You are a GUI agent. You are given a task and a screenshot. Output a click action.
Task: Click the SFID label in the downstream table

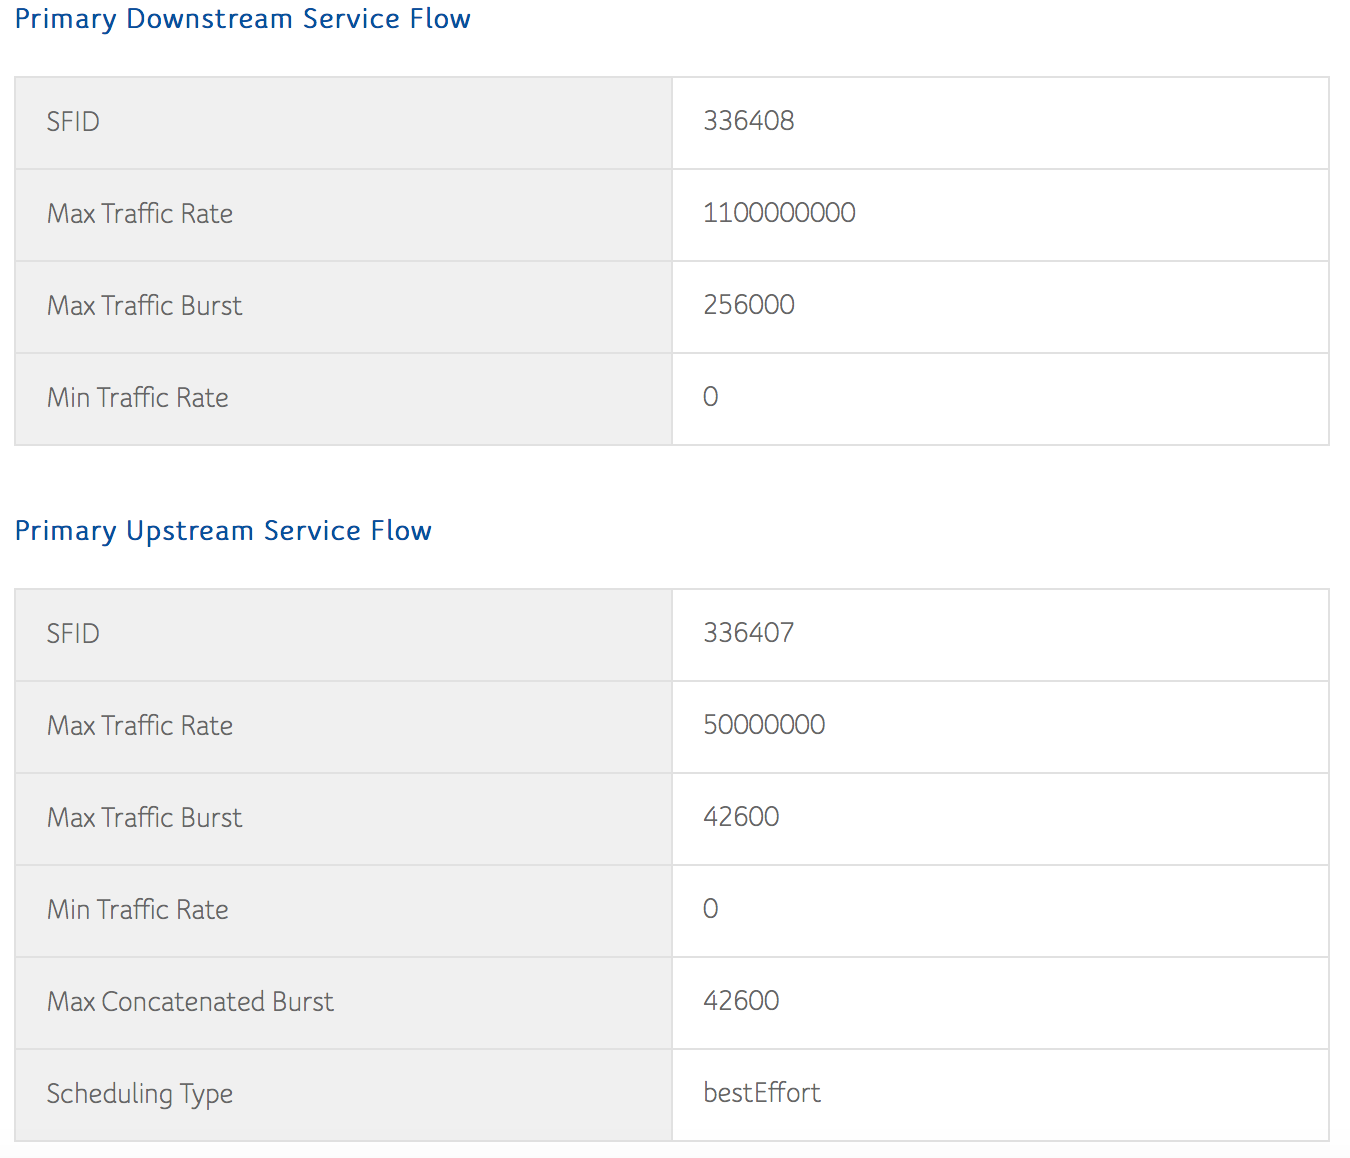[73, 122]
